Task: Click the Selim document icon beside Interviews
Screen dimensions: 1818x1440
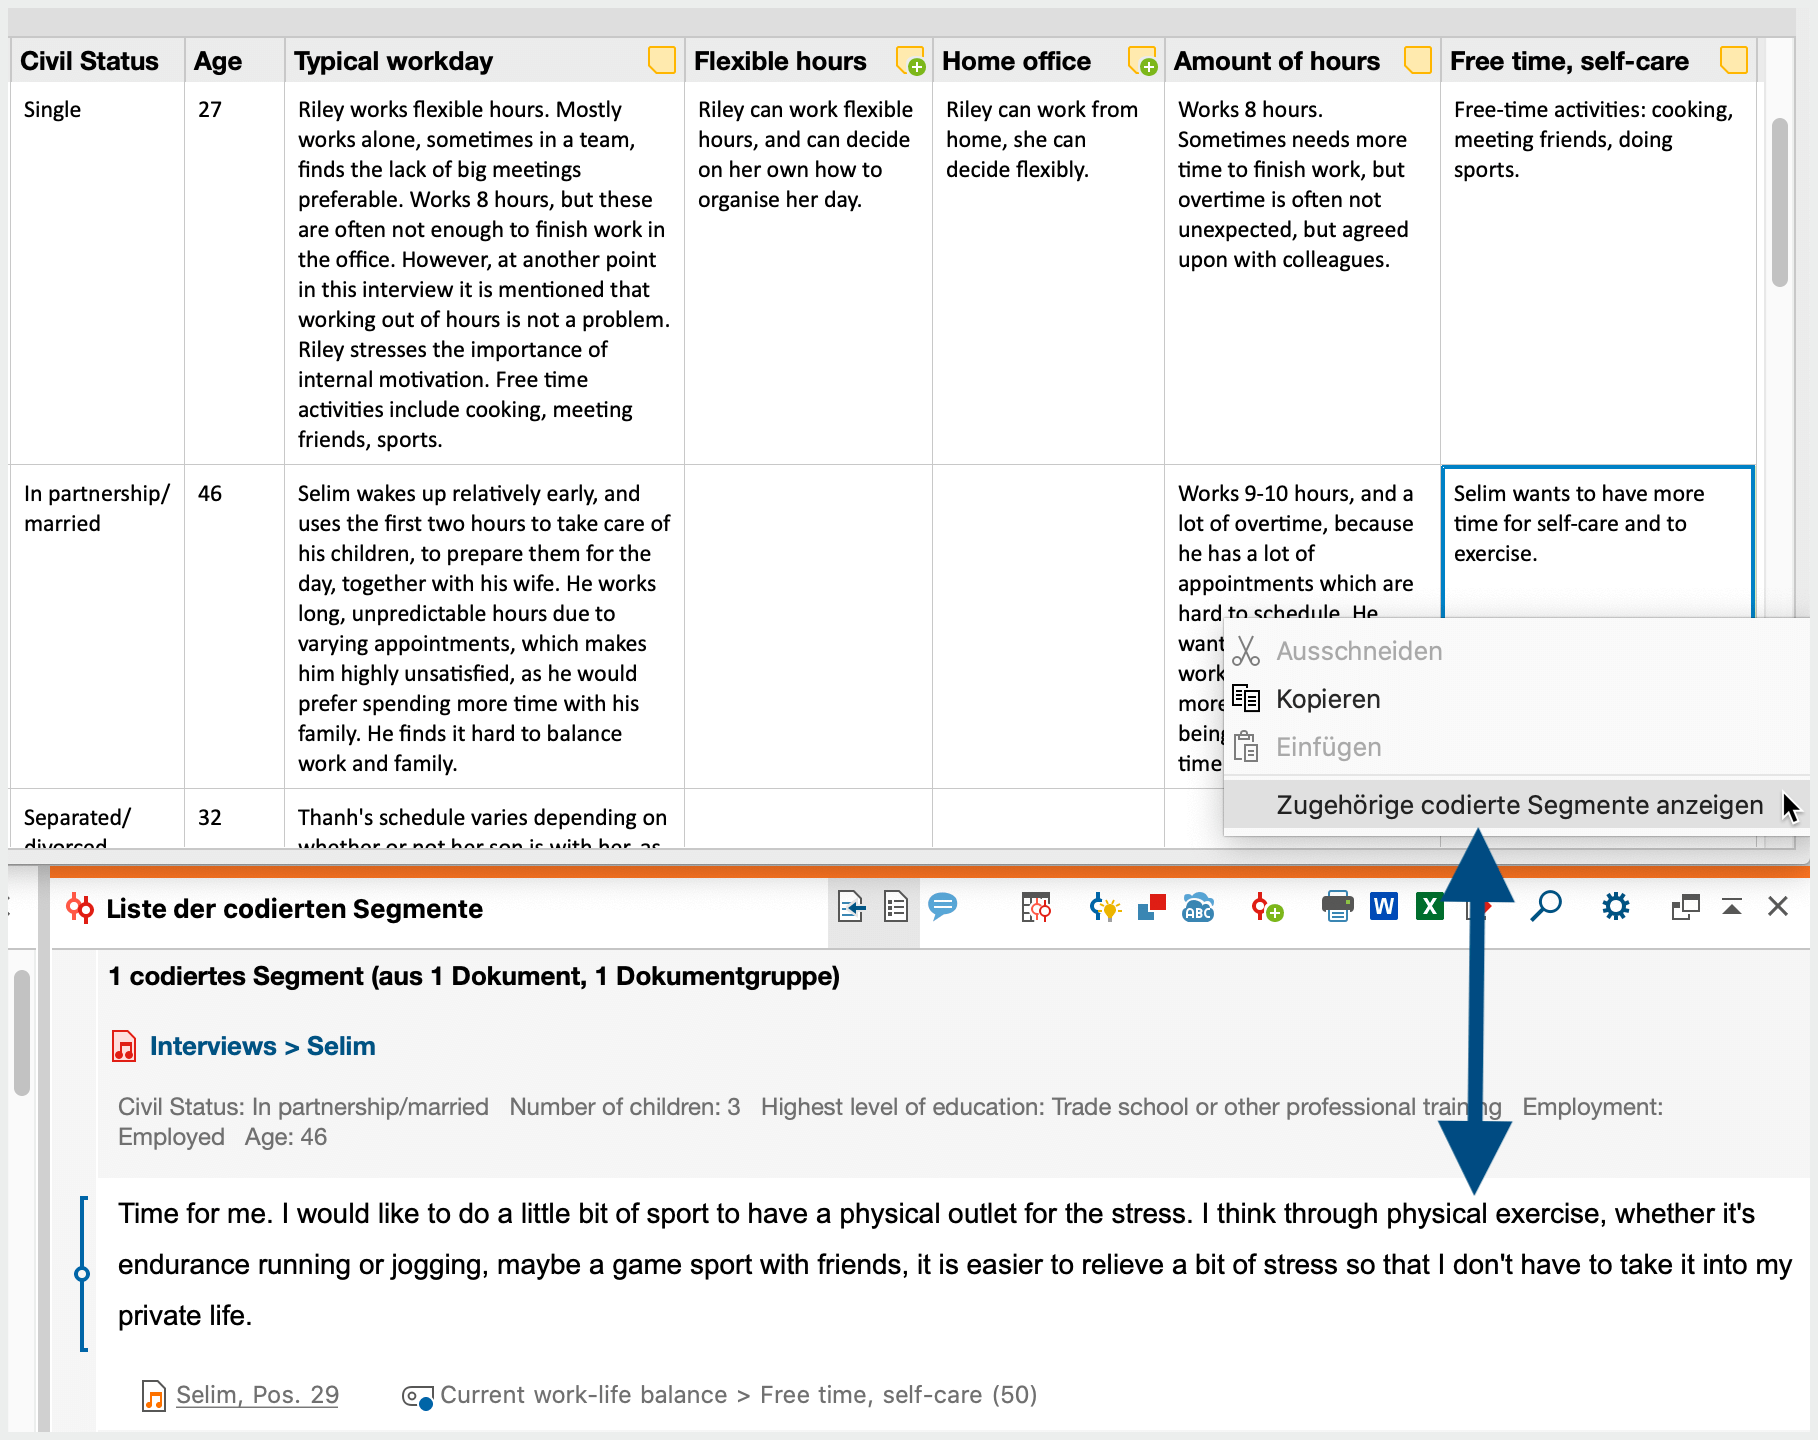Action: 124,1046
